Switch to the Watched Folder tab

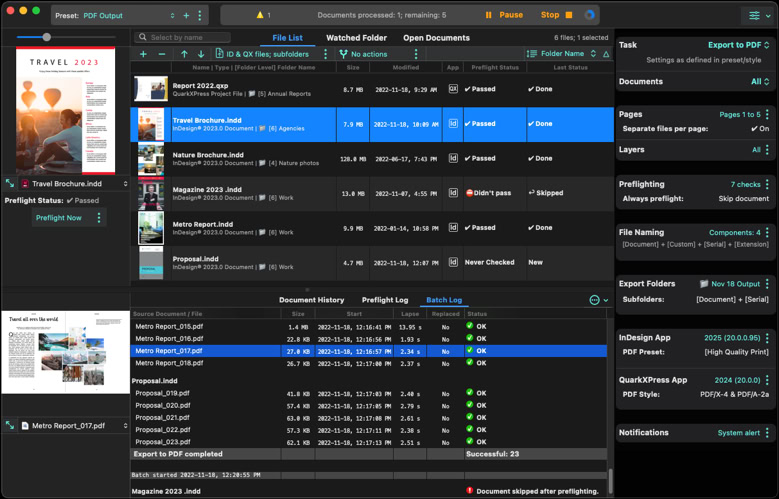pyautogui.click(x=356, y=38)
